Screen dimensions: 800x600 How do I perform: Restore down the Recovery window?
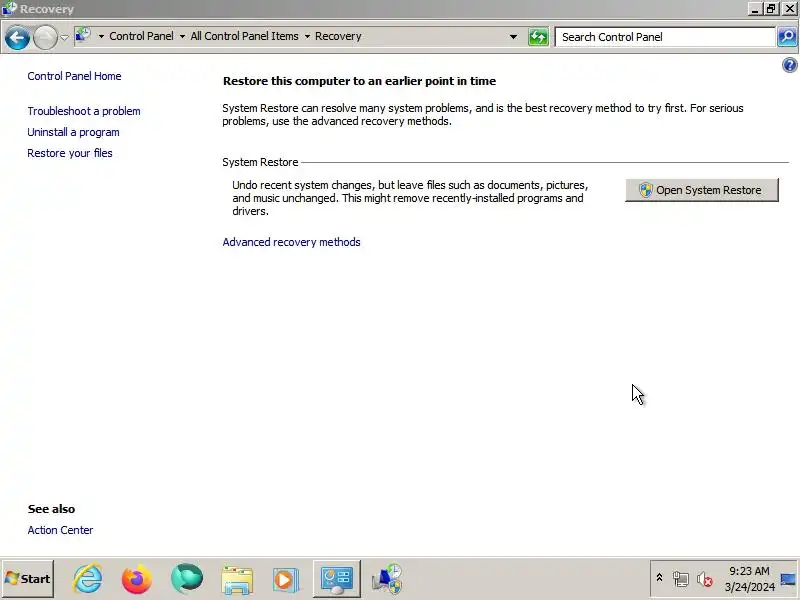771,9
